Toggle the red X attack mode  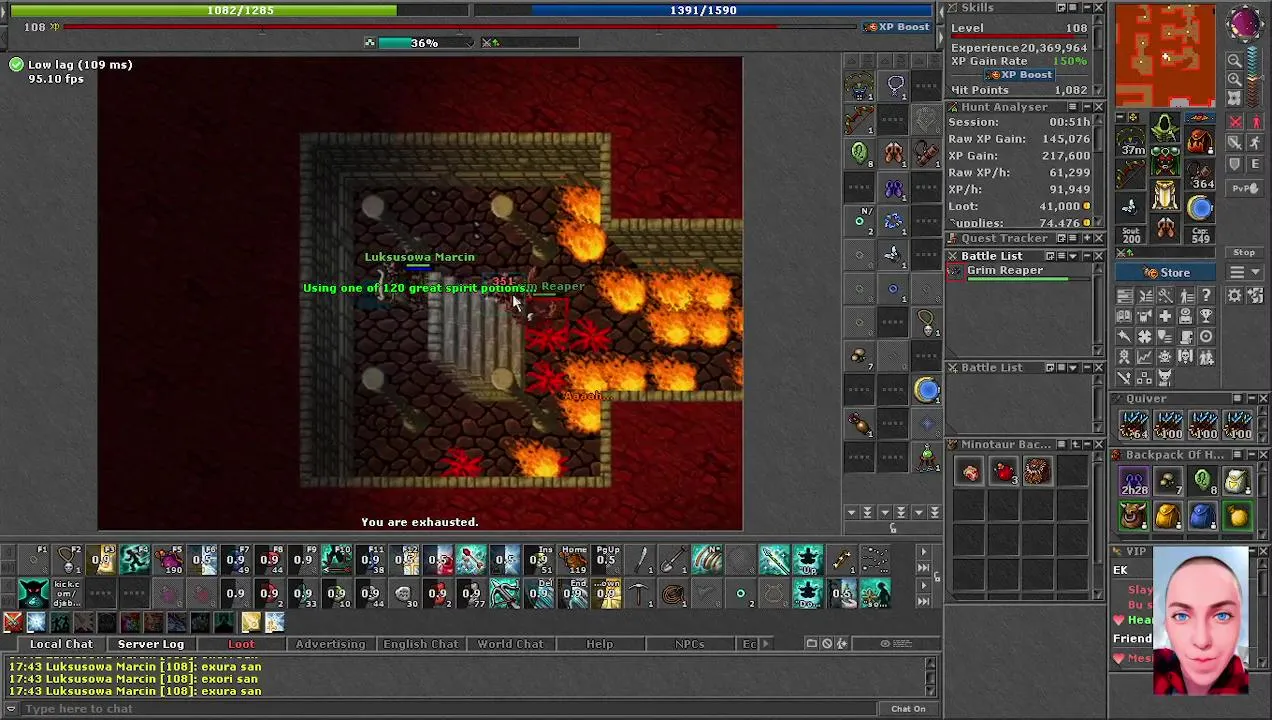[x=1236, y=121]
